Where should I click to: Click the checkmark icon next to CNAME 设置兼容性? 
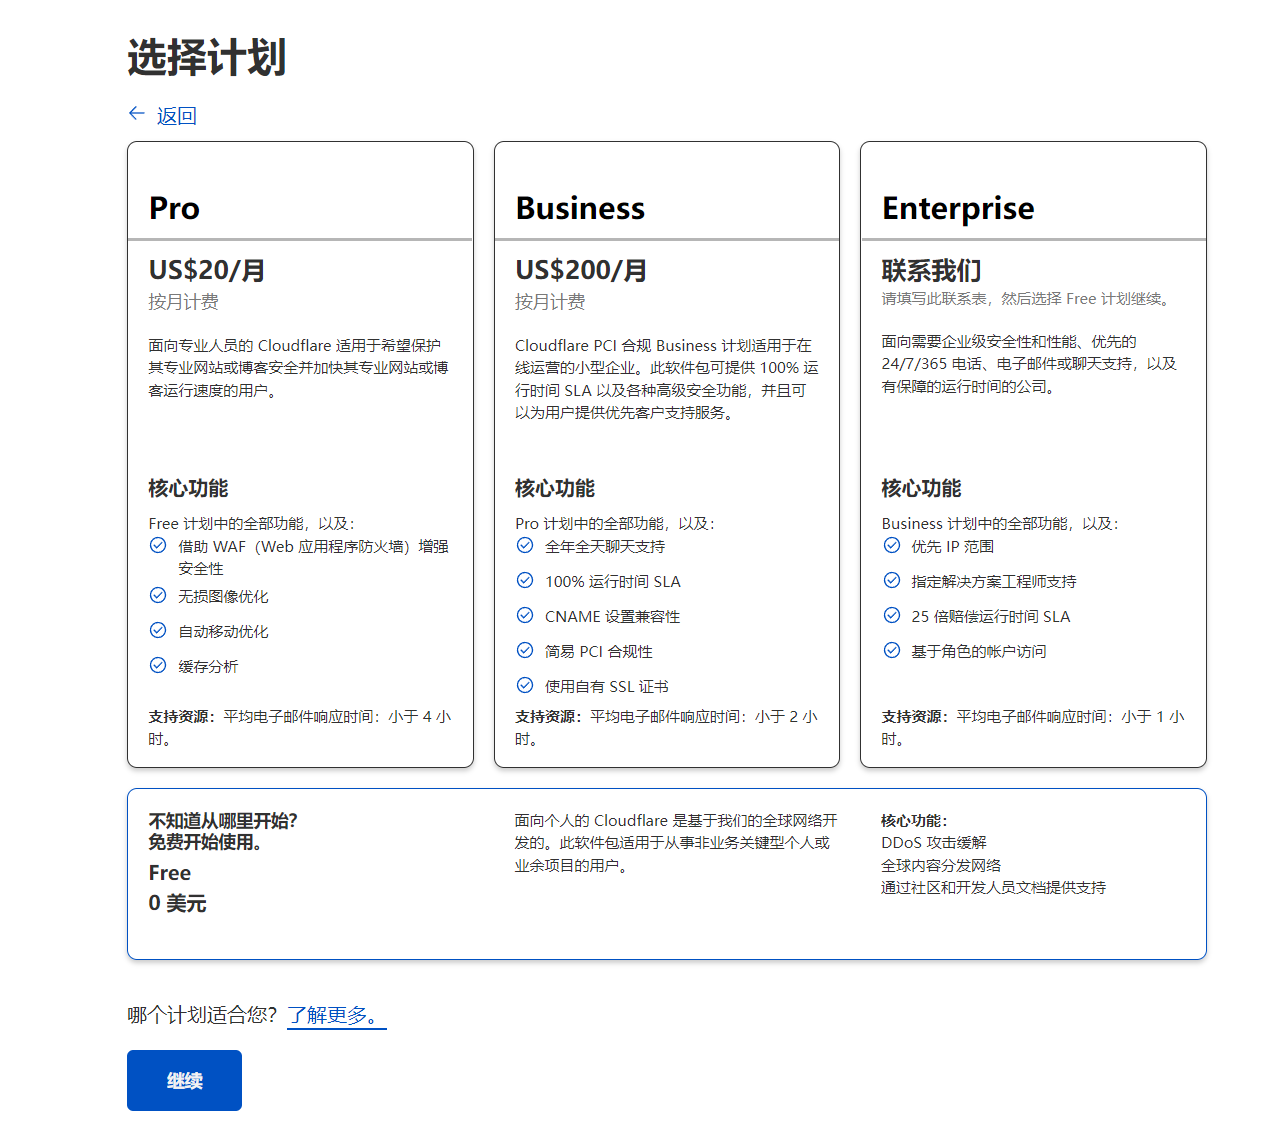point(525,615)
